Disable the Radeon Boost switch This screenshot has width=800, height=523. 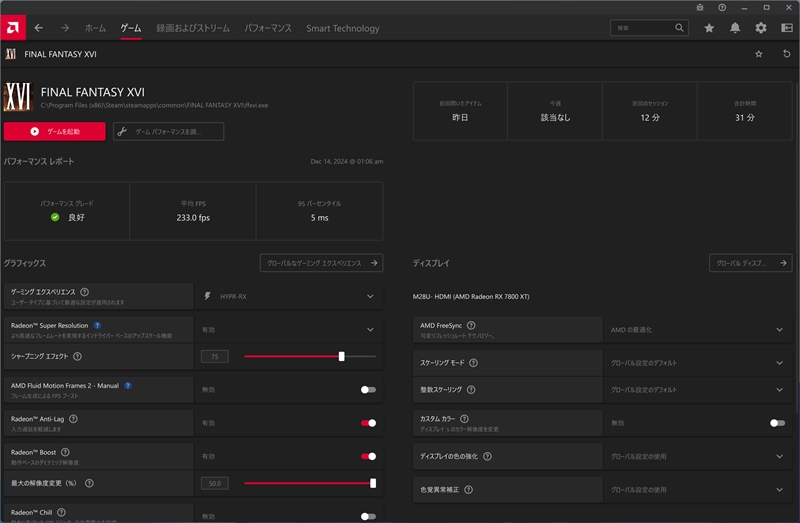point(368,456)
